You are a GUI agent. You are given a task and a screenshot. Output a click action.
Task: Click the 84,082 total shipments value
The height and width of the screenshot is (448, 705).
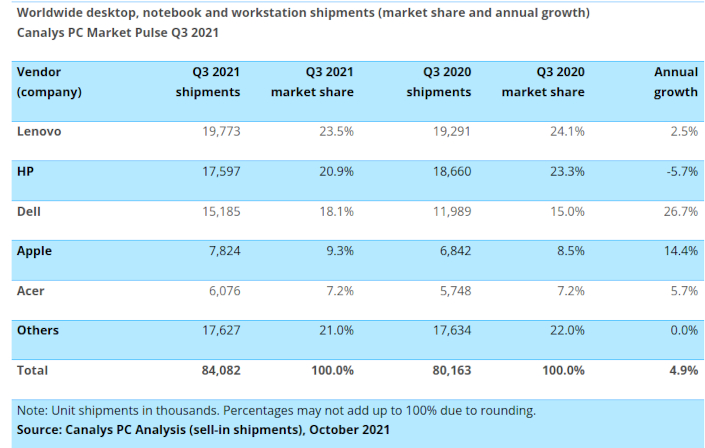pyautogui.click(x=218, y=370)
